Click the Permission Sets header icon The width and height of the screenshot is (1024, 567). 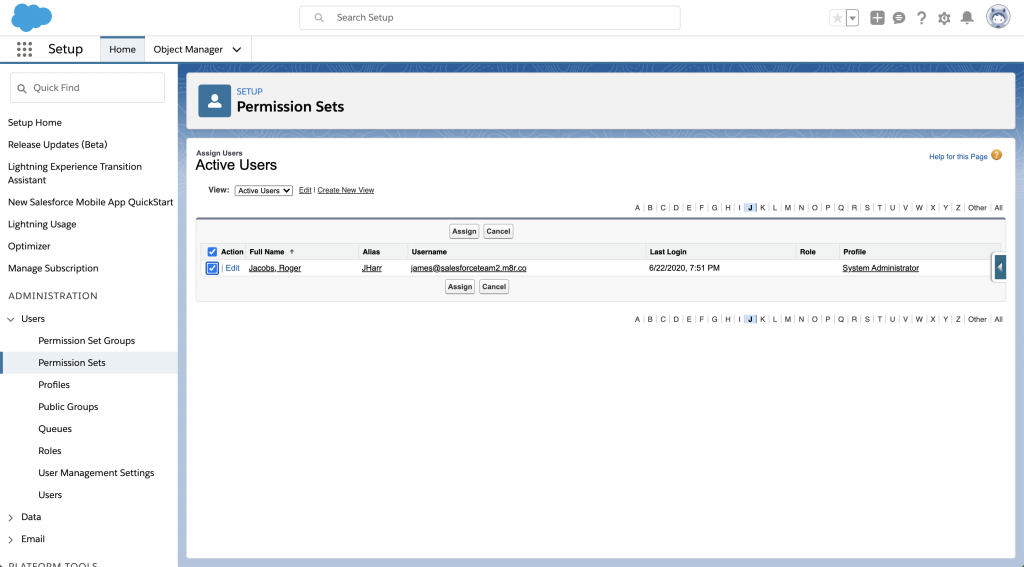[214, 101]
